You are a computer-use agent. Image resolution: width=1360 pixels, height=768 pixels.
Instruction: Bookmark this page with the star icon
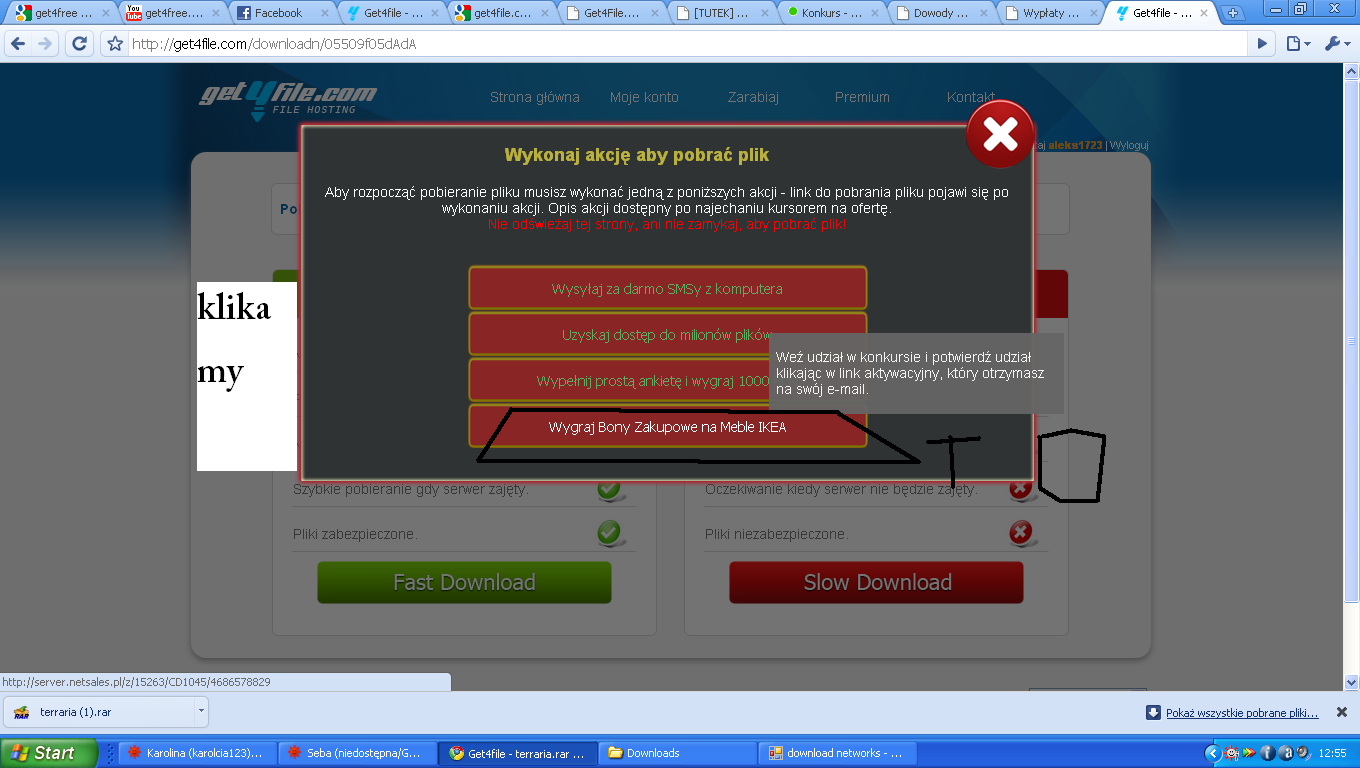click(x=115, y=44)
